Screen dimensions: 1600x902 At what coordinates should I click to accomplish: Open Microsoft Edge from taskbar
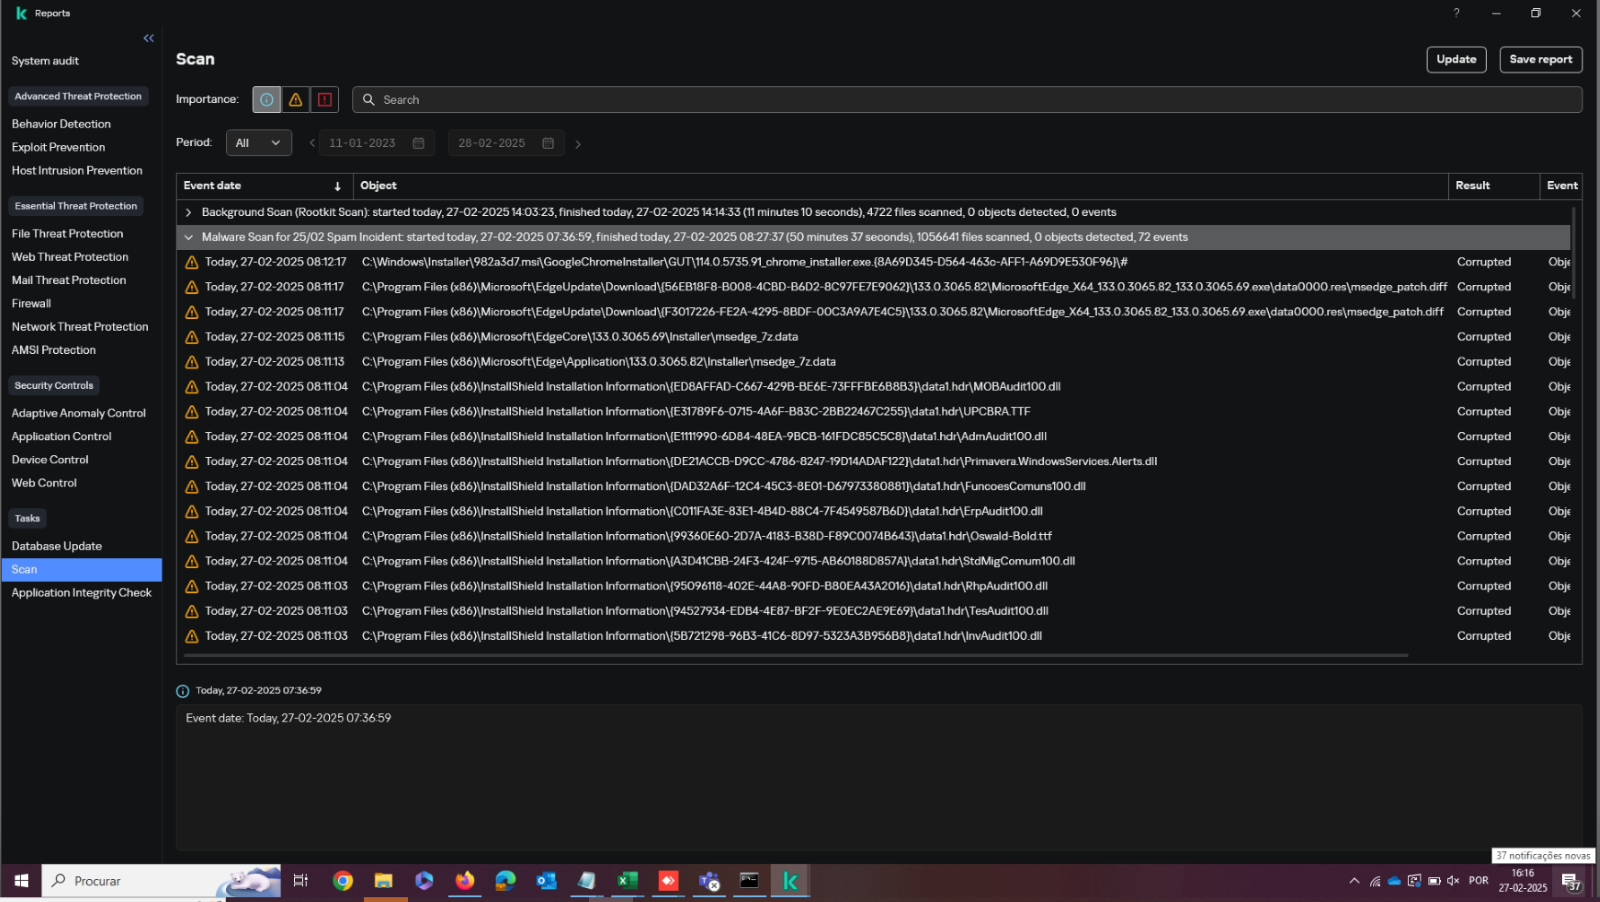pyautogui.click(x=506, y=881)
